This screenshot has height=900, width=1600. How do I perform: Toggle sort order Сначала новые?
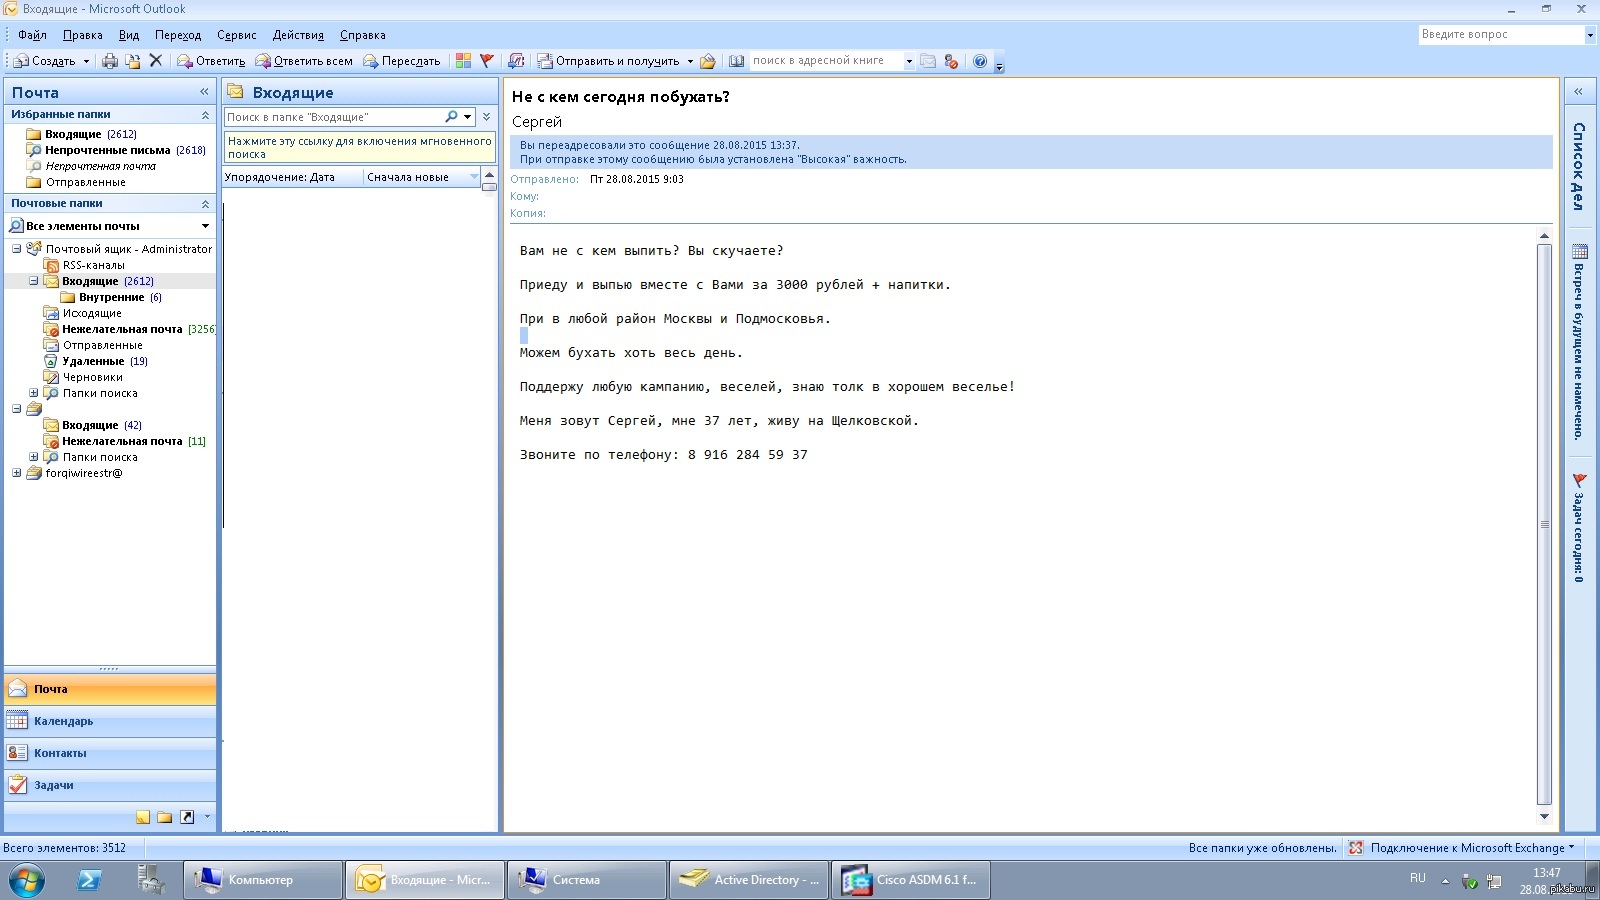tap(418, 177)
